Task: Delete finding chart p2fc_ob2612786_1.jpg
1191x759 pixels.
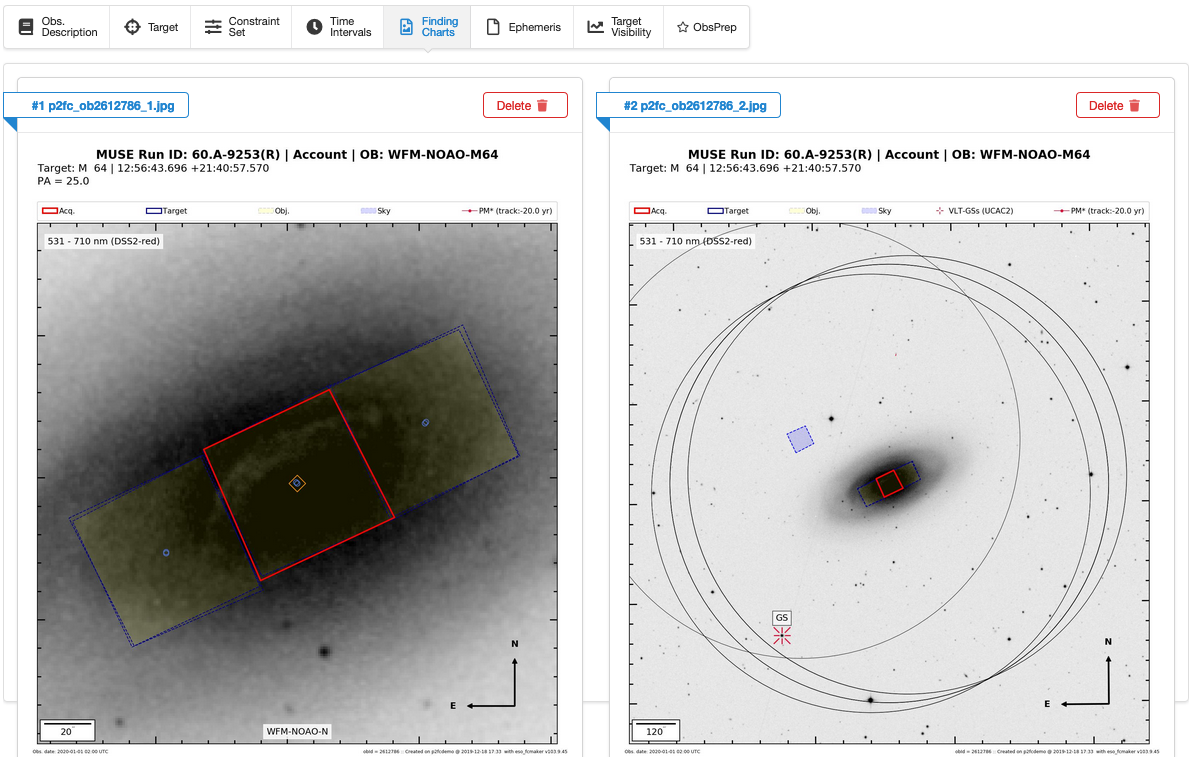Action: pyautogui.click(x=525, y=106)
